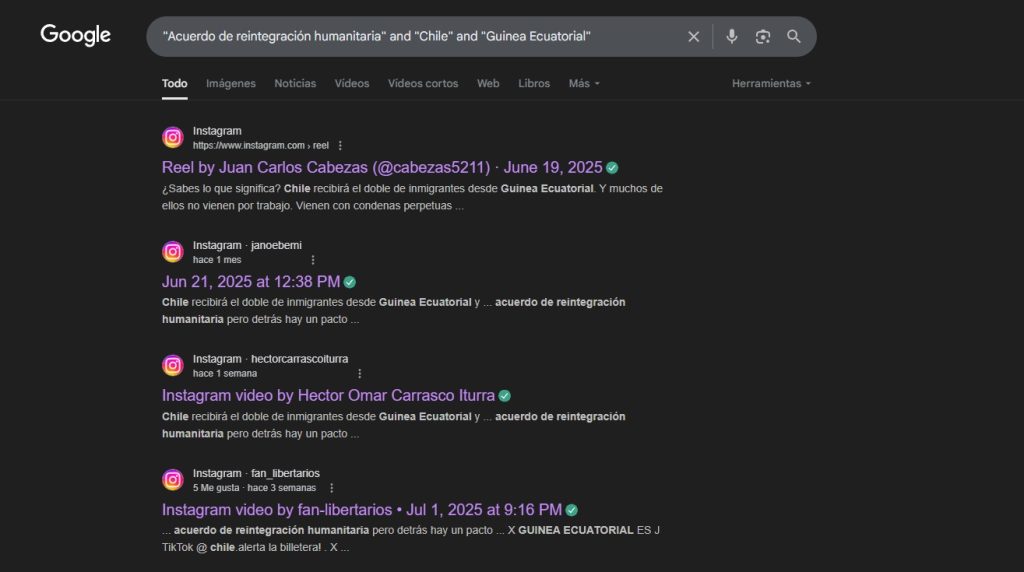Click Instagram favicon of janoebemi result

[173, 251]
